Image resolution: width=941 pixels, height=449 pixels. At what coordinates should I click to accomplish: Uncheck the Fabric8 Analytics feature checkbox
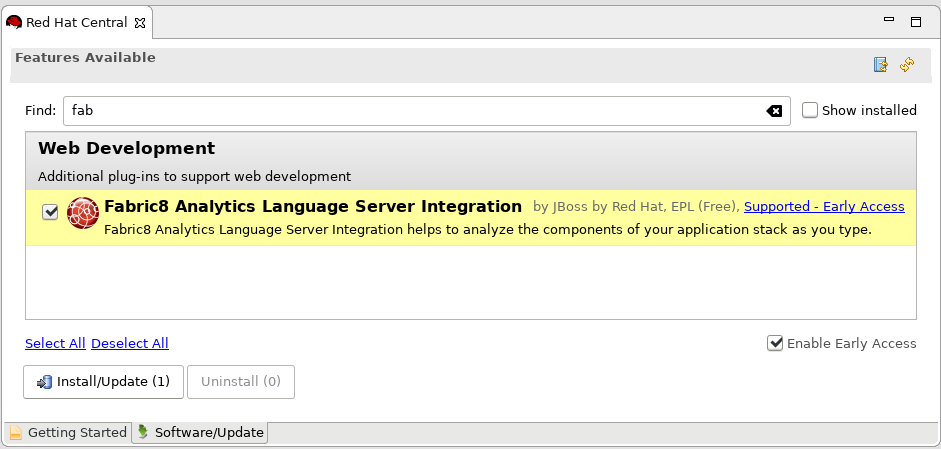pos(50,212)
